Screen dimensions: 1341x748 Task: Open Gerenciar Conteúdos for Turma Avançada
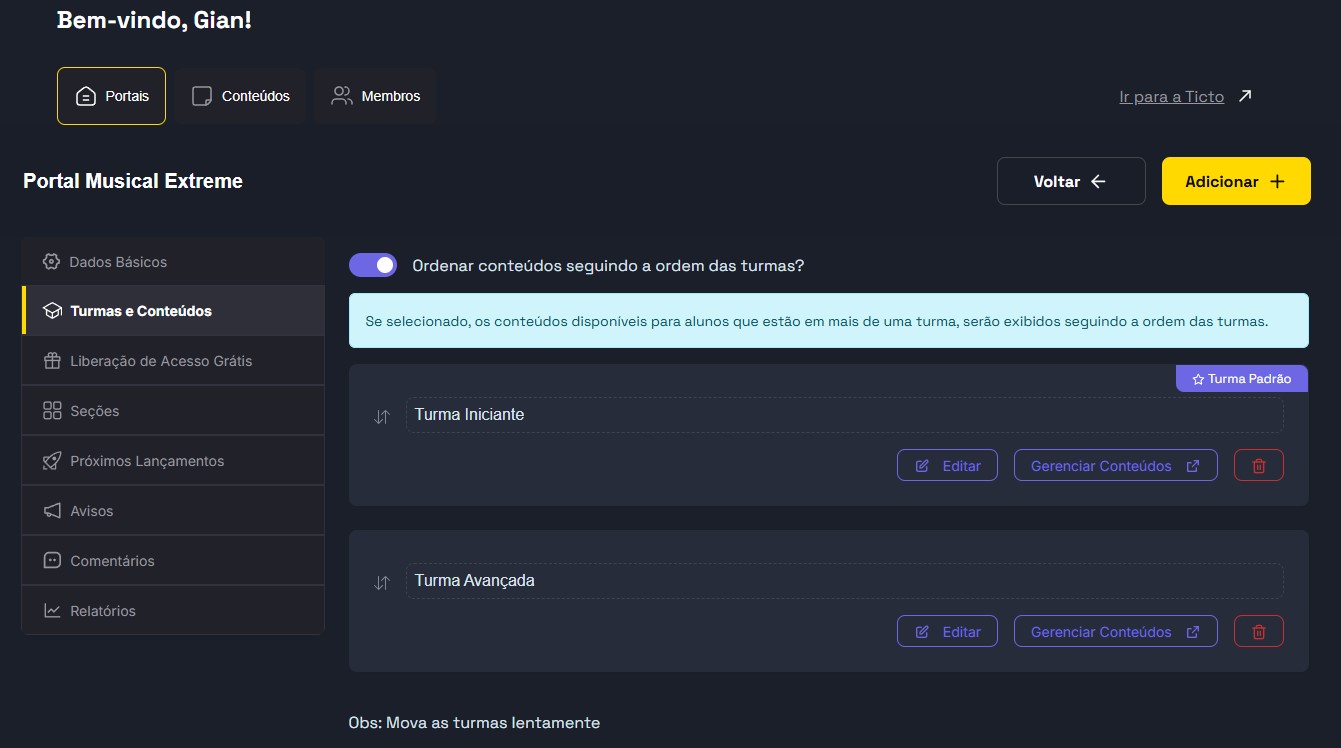1115,631
